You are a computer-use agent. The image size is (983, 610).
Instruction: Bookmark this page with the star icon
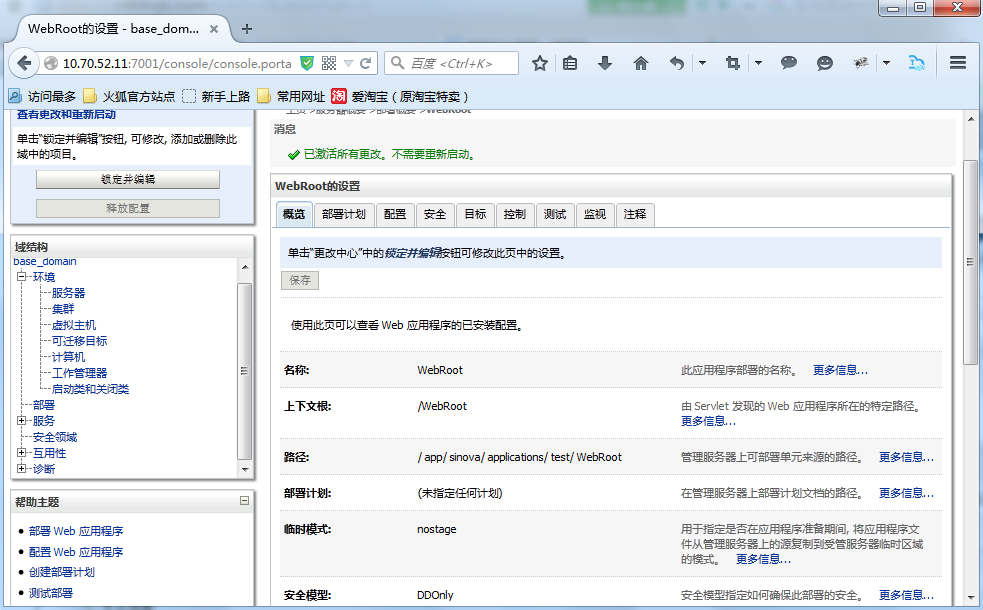(x=540, y=63)
